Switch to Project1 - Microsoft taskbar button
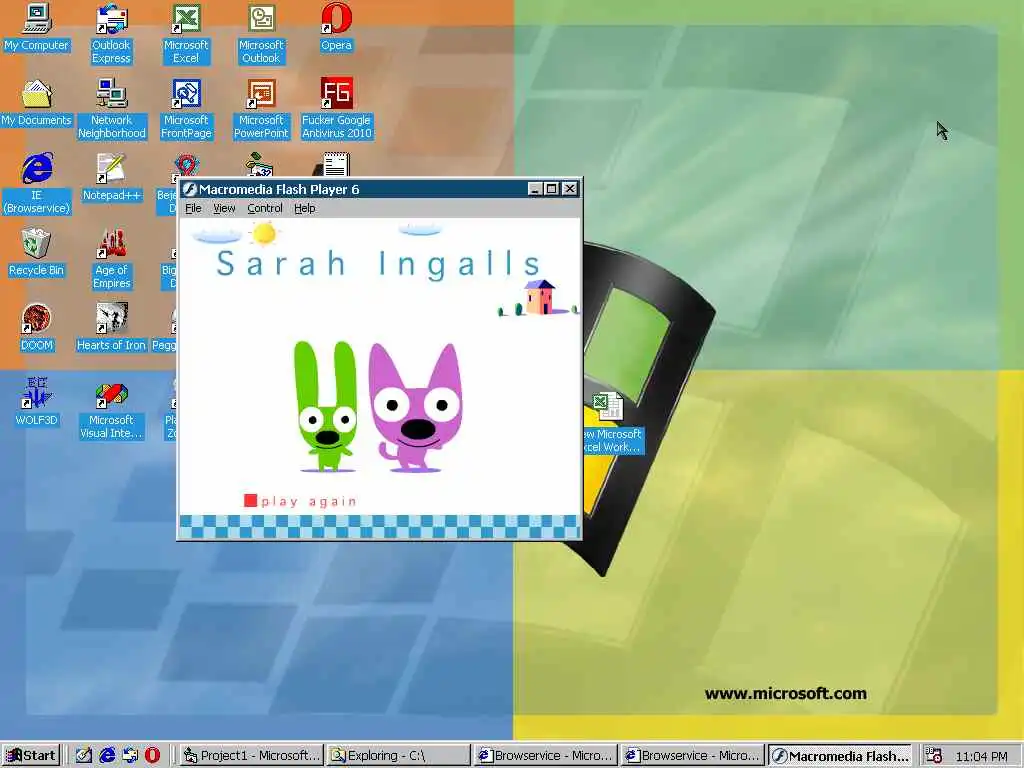 coord(252,756)
